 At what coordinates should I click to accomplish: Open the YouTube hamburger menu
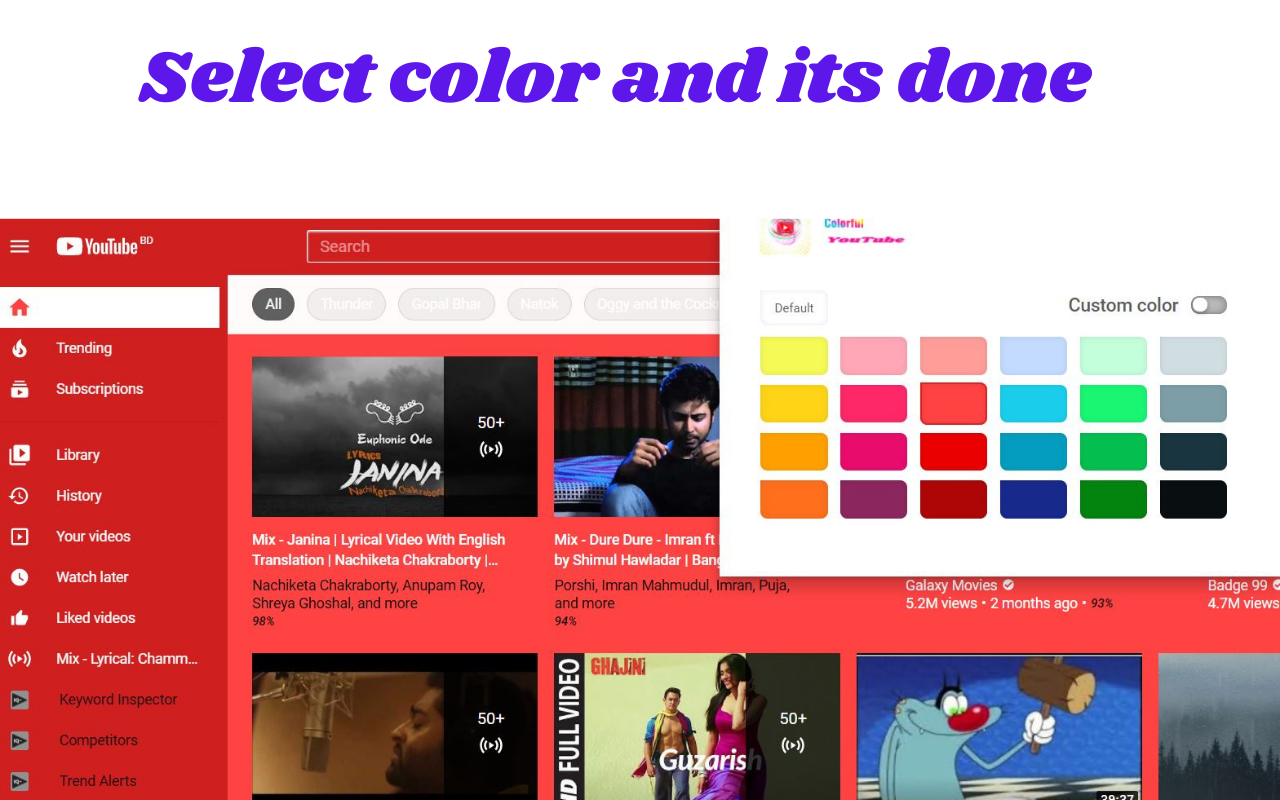(20, 246)
